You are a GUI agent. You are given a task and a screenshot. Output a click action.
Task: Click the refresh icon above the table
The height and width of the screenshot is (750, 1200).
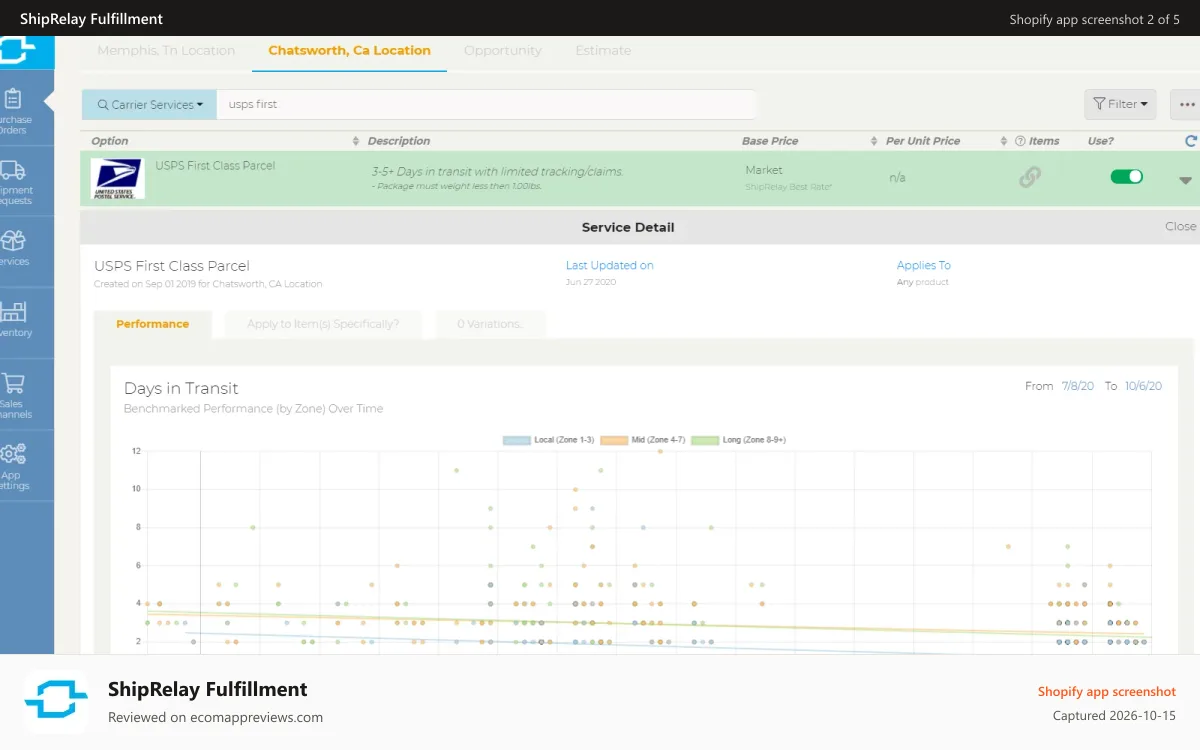click(x=1190, y=141)
